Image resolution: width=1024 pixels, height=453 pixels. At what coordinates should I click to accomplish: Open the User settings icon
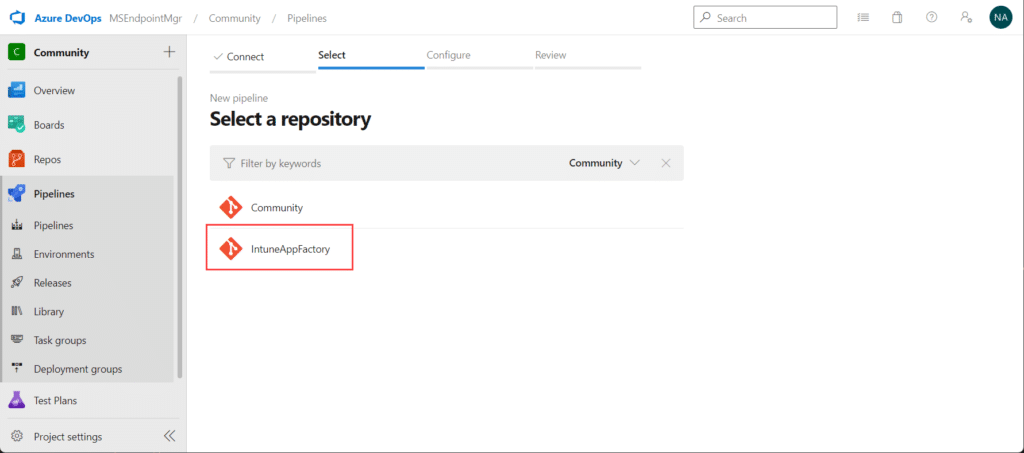coord(967,18)
